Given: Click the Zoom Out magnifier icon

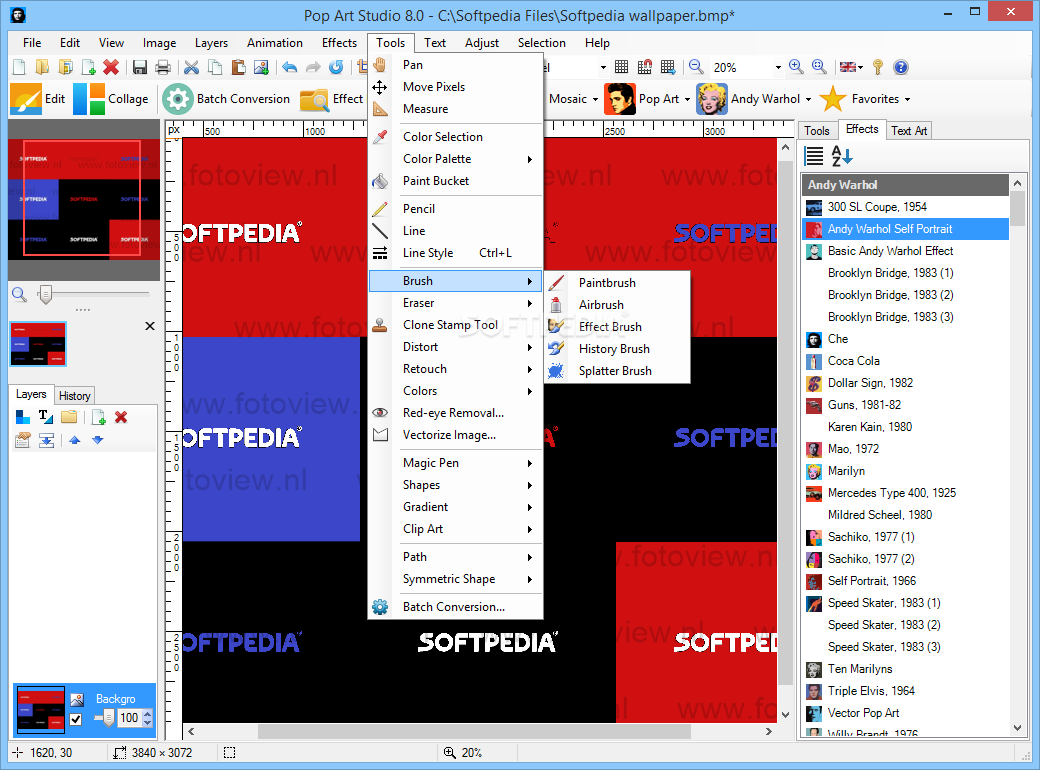Looking at the screenshot, I should 696,67.
